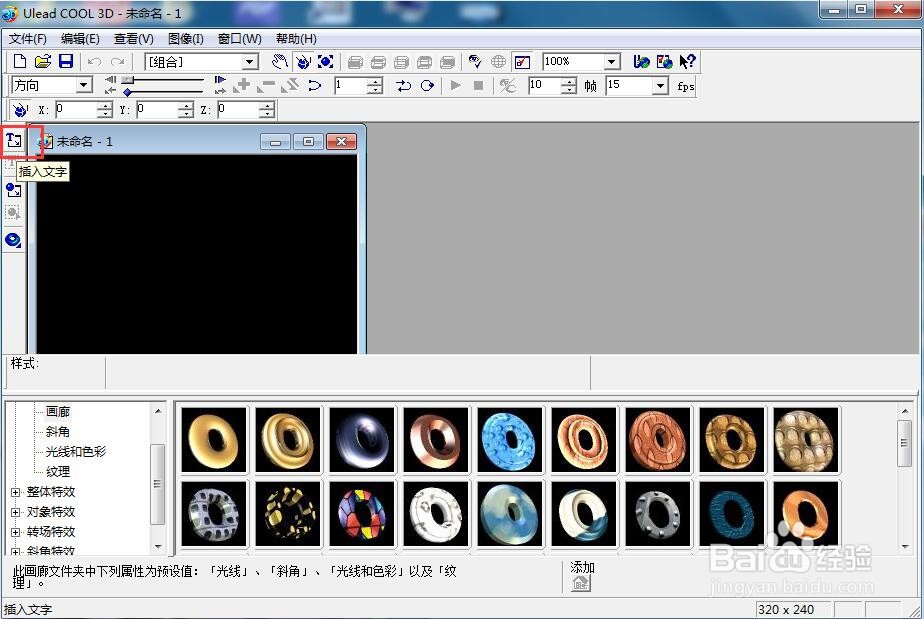Select 斜角 in the tree

[58, 432]
